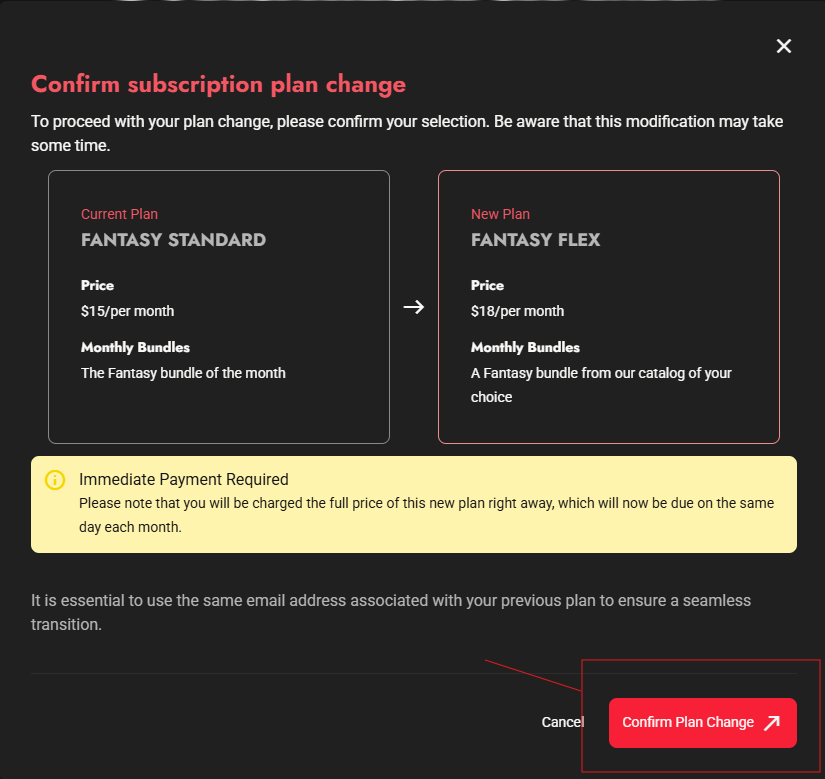Click the Monthly Bundles label in Current Plan
Viewport: 825px width, 779px height.
click(x=135, y=347)
